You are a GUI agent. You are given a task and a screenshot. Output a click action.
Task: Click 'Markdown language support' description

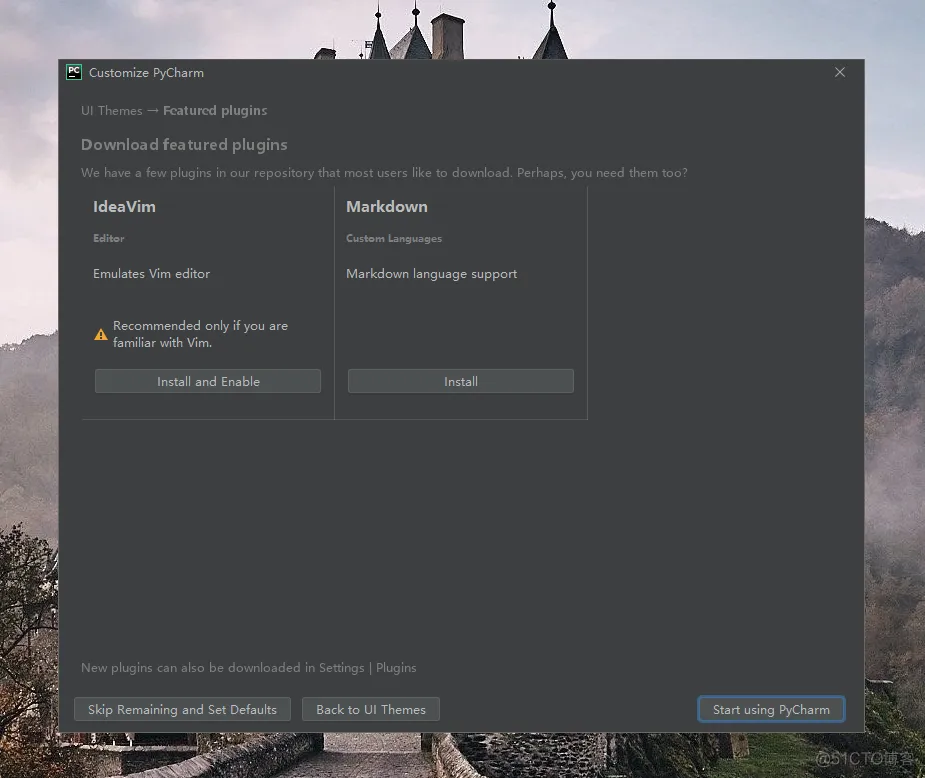click(431, 274)
